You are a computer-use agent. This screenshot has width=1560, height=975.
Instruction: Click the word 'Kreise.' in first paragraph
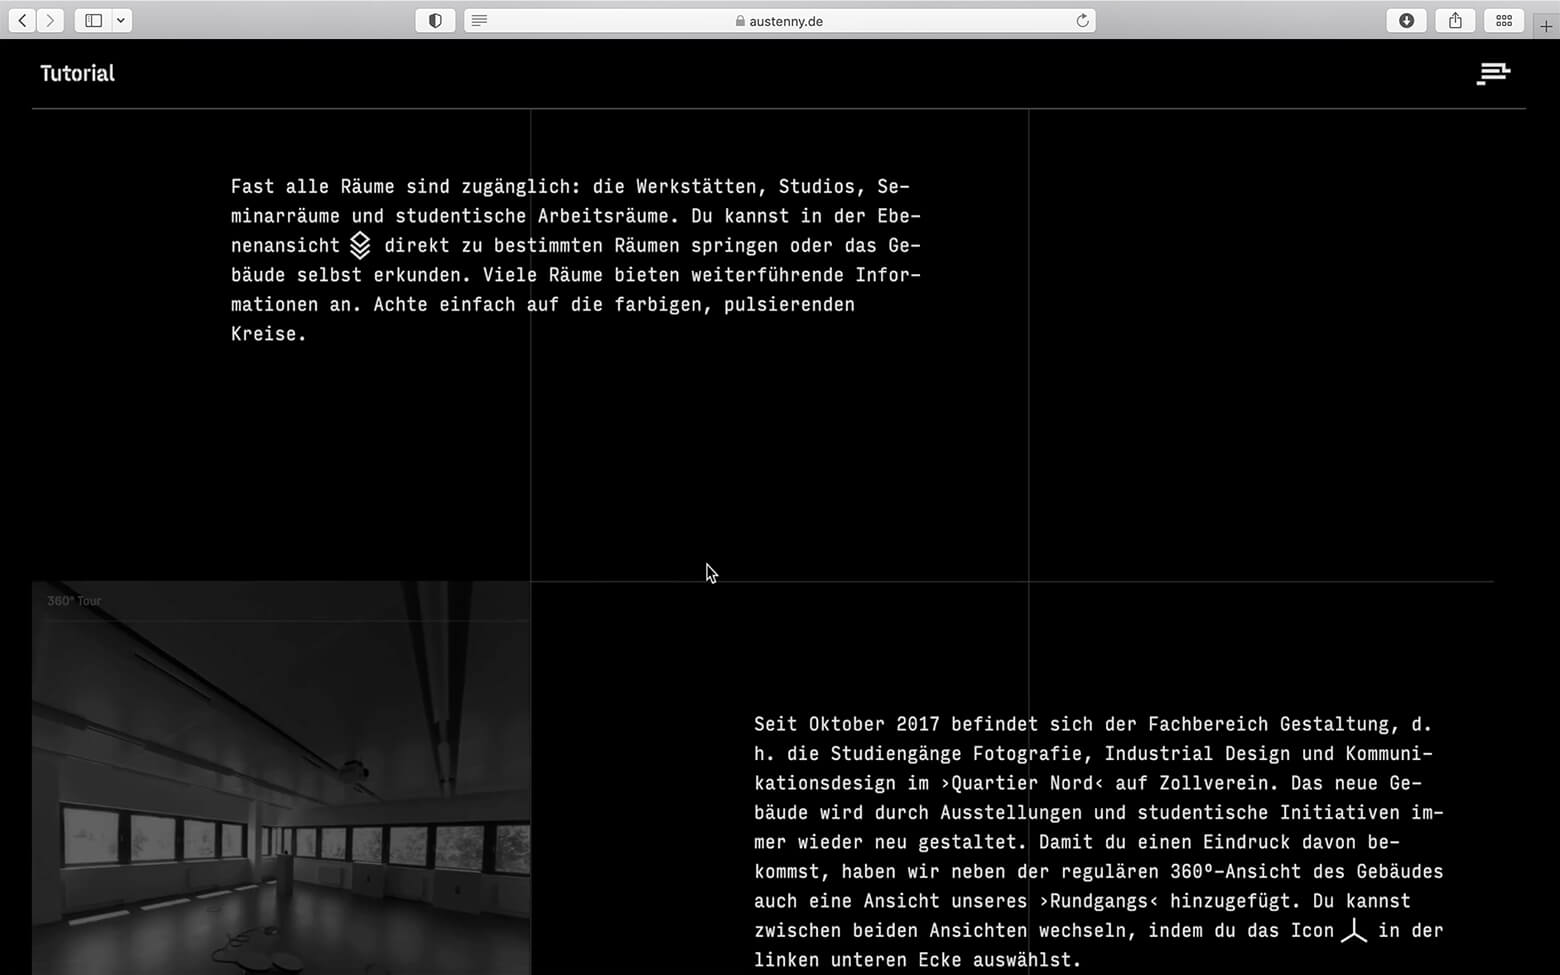tap(268, 334)
